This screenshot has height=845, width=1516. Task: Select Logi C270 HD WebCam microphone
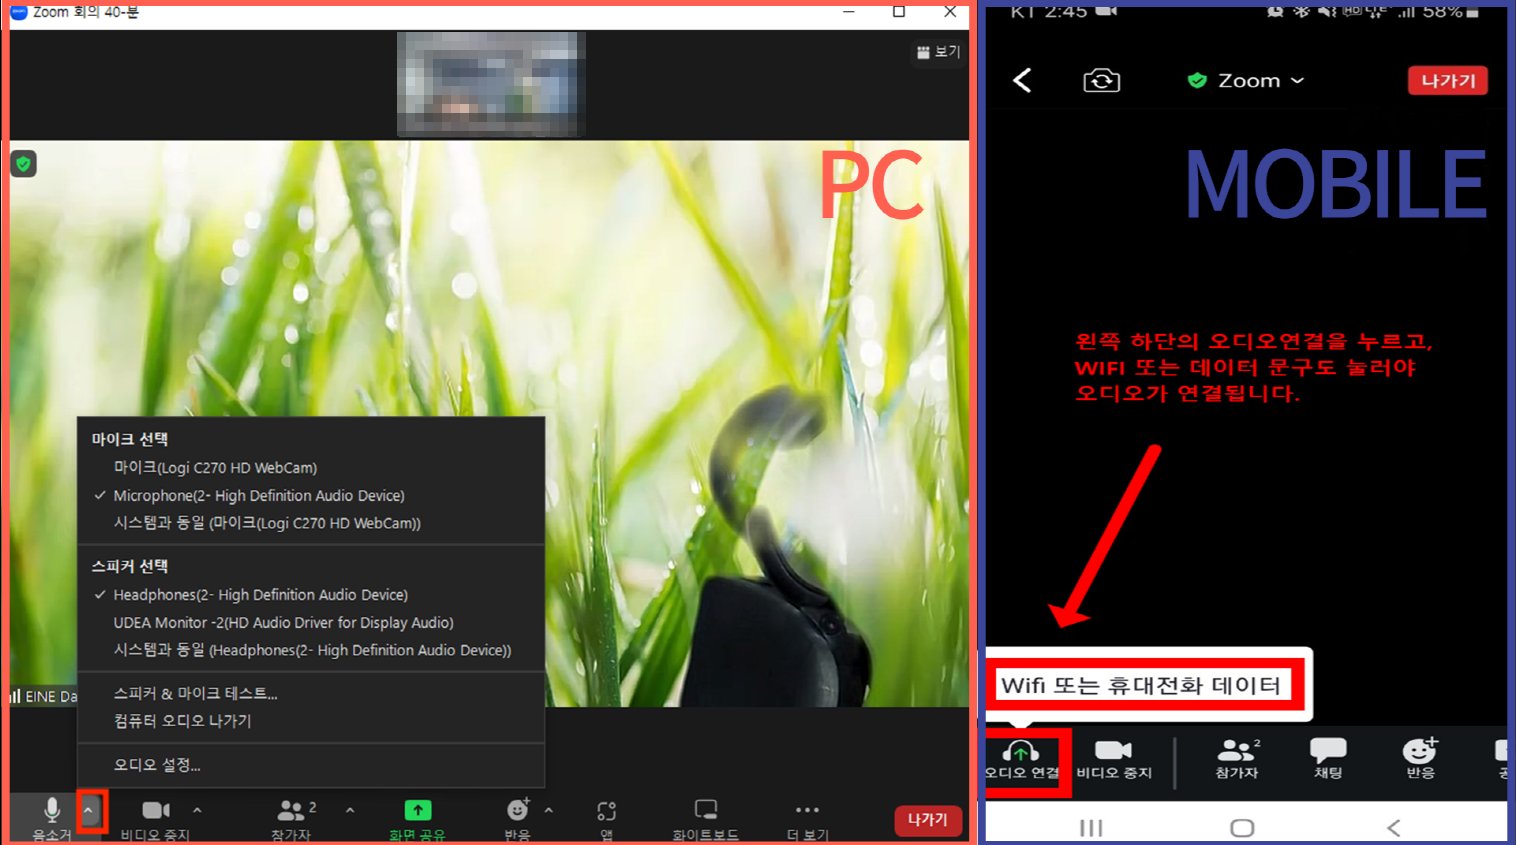215,468
